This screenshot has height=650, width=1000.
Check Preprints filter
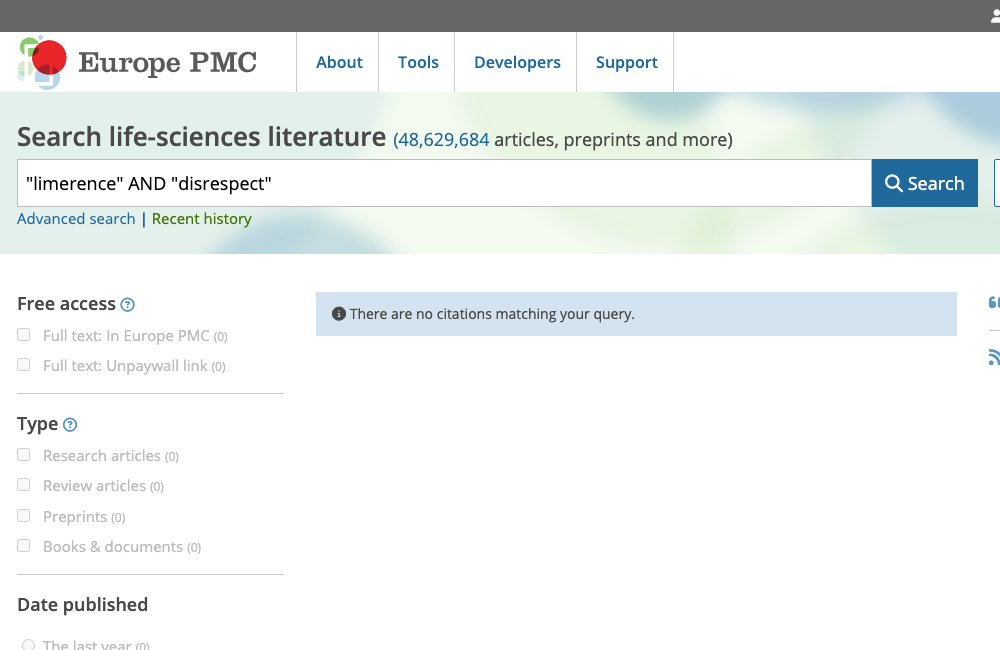[x=24, y=515]
